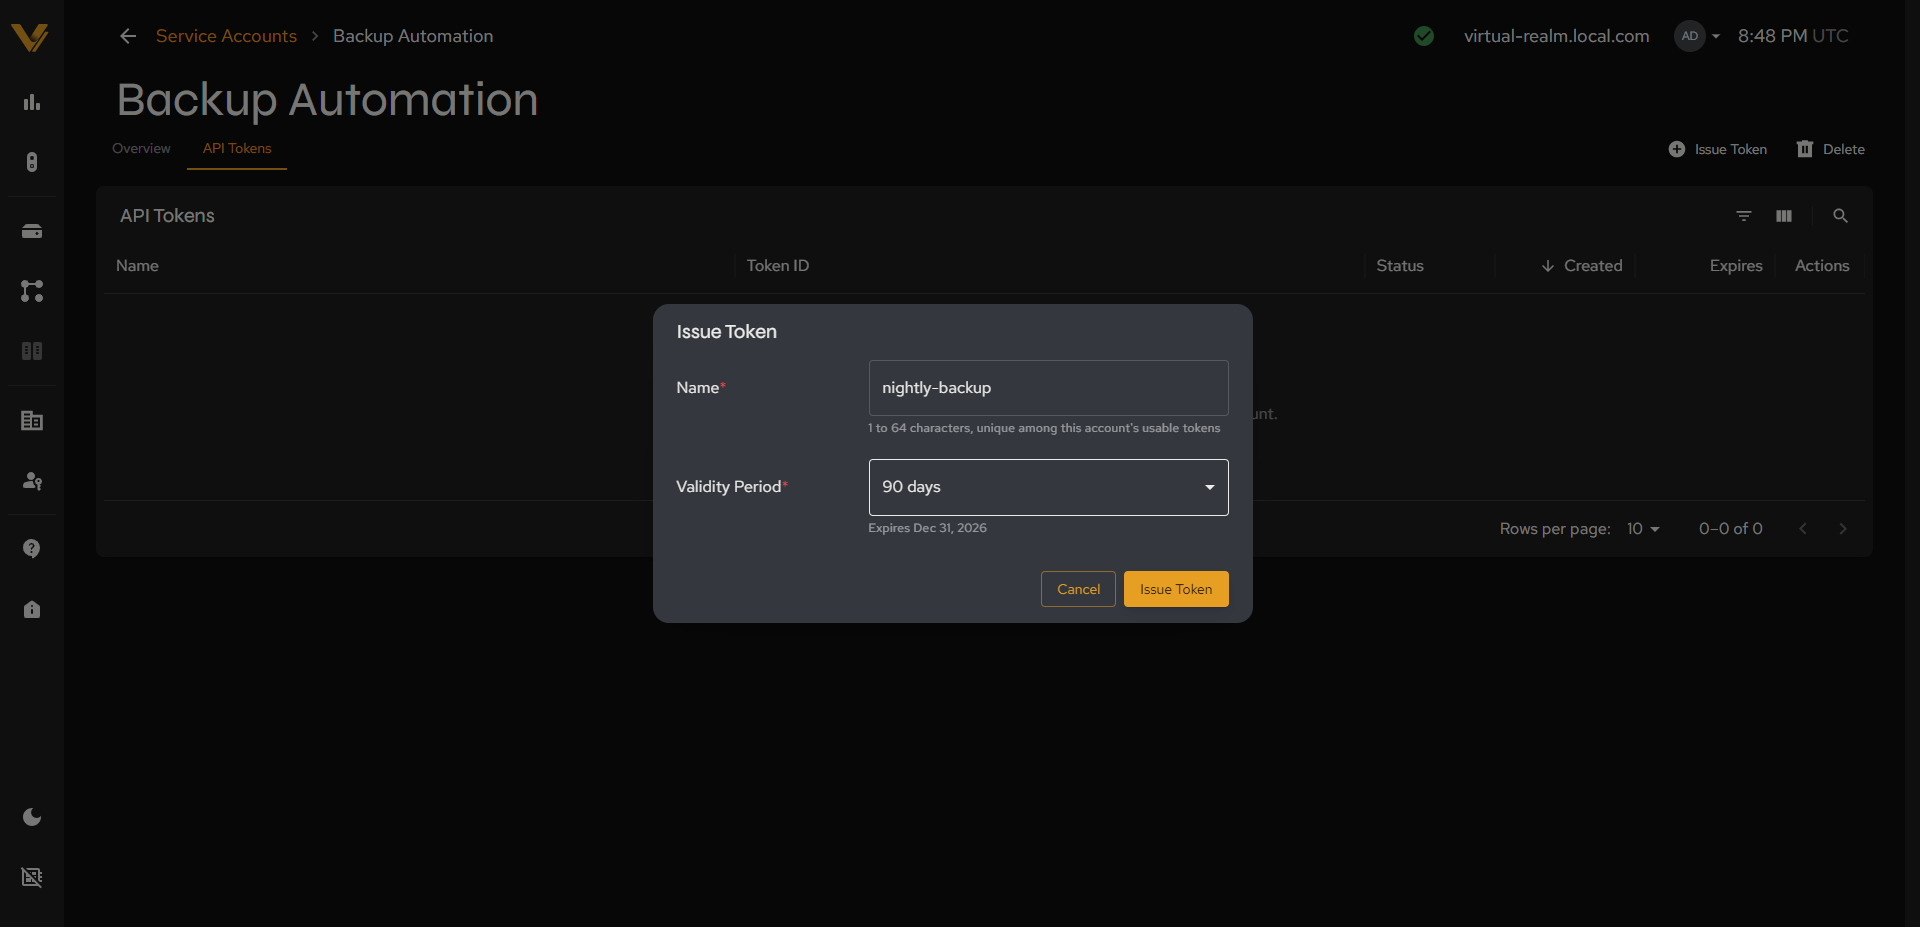Open the table search icon

(x=1840, y=216)
